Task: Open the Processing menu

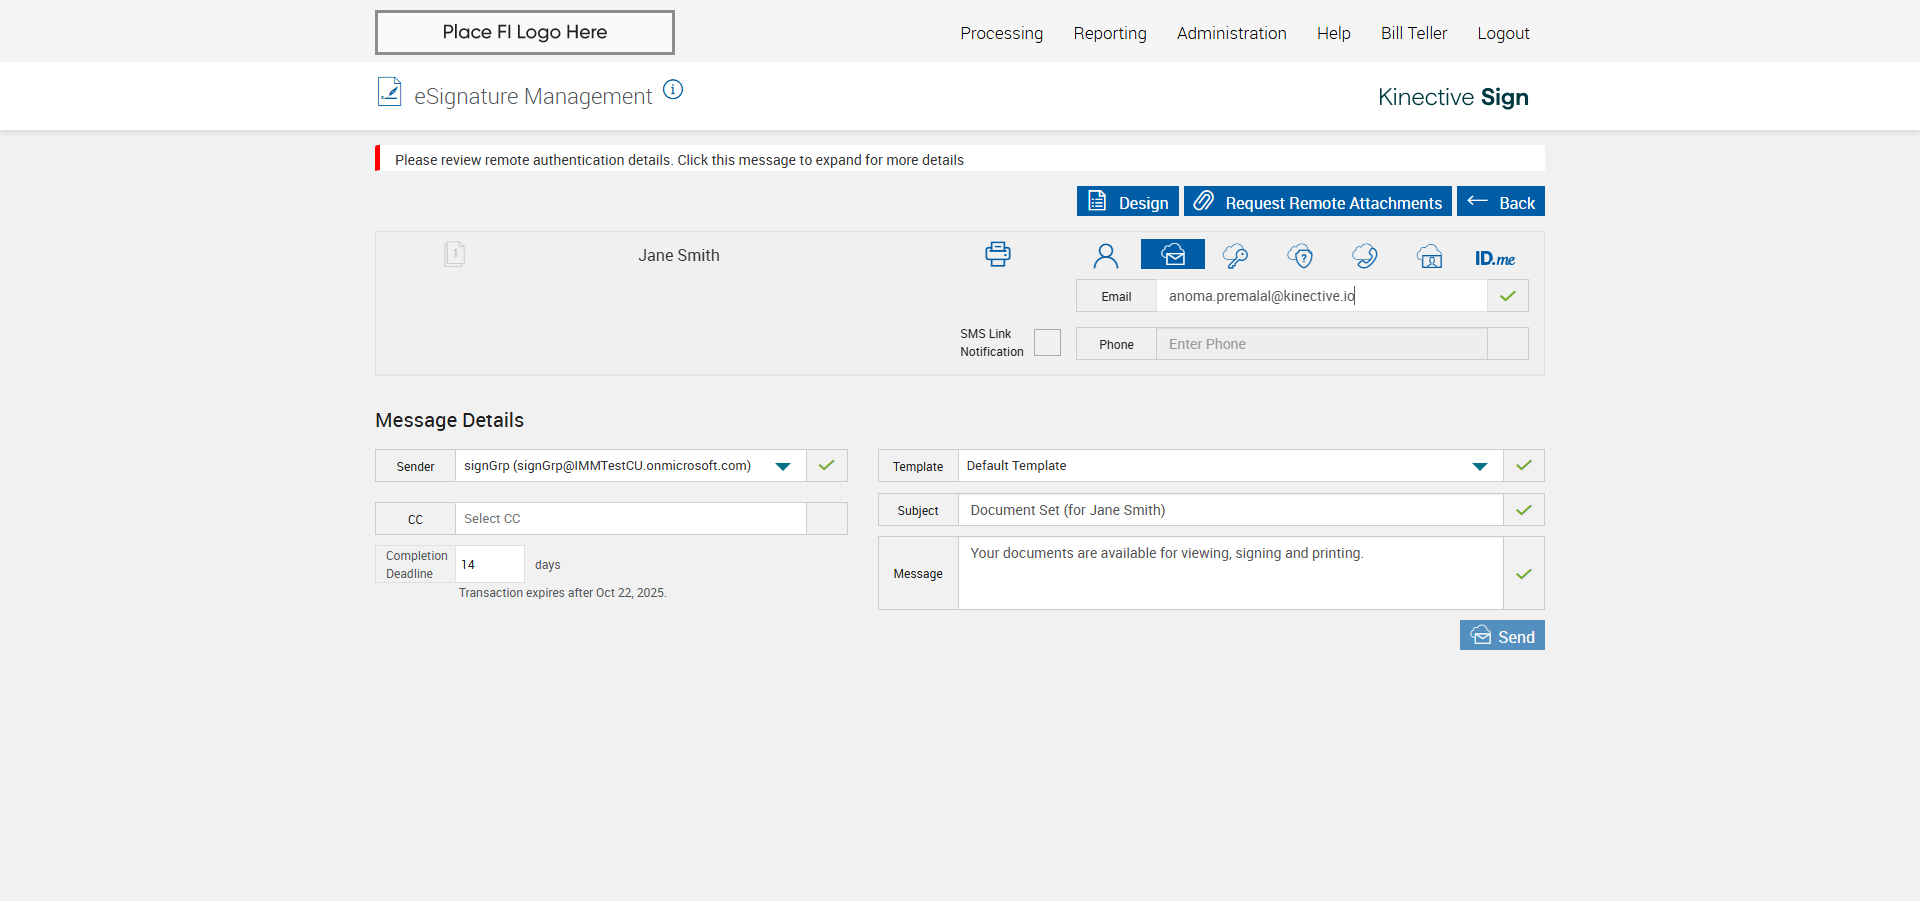Action: pos(1001,33)
